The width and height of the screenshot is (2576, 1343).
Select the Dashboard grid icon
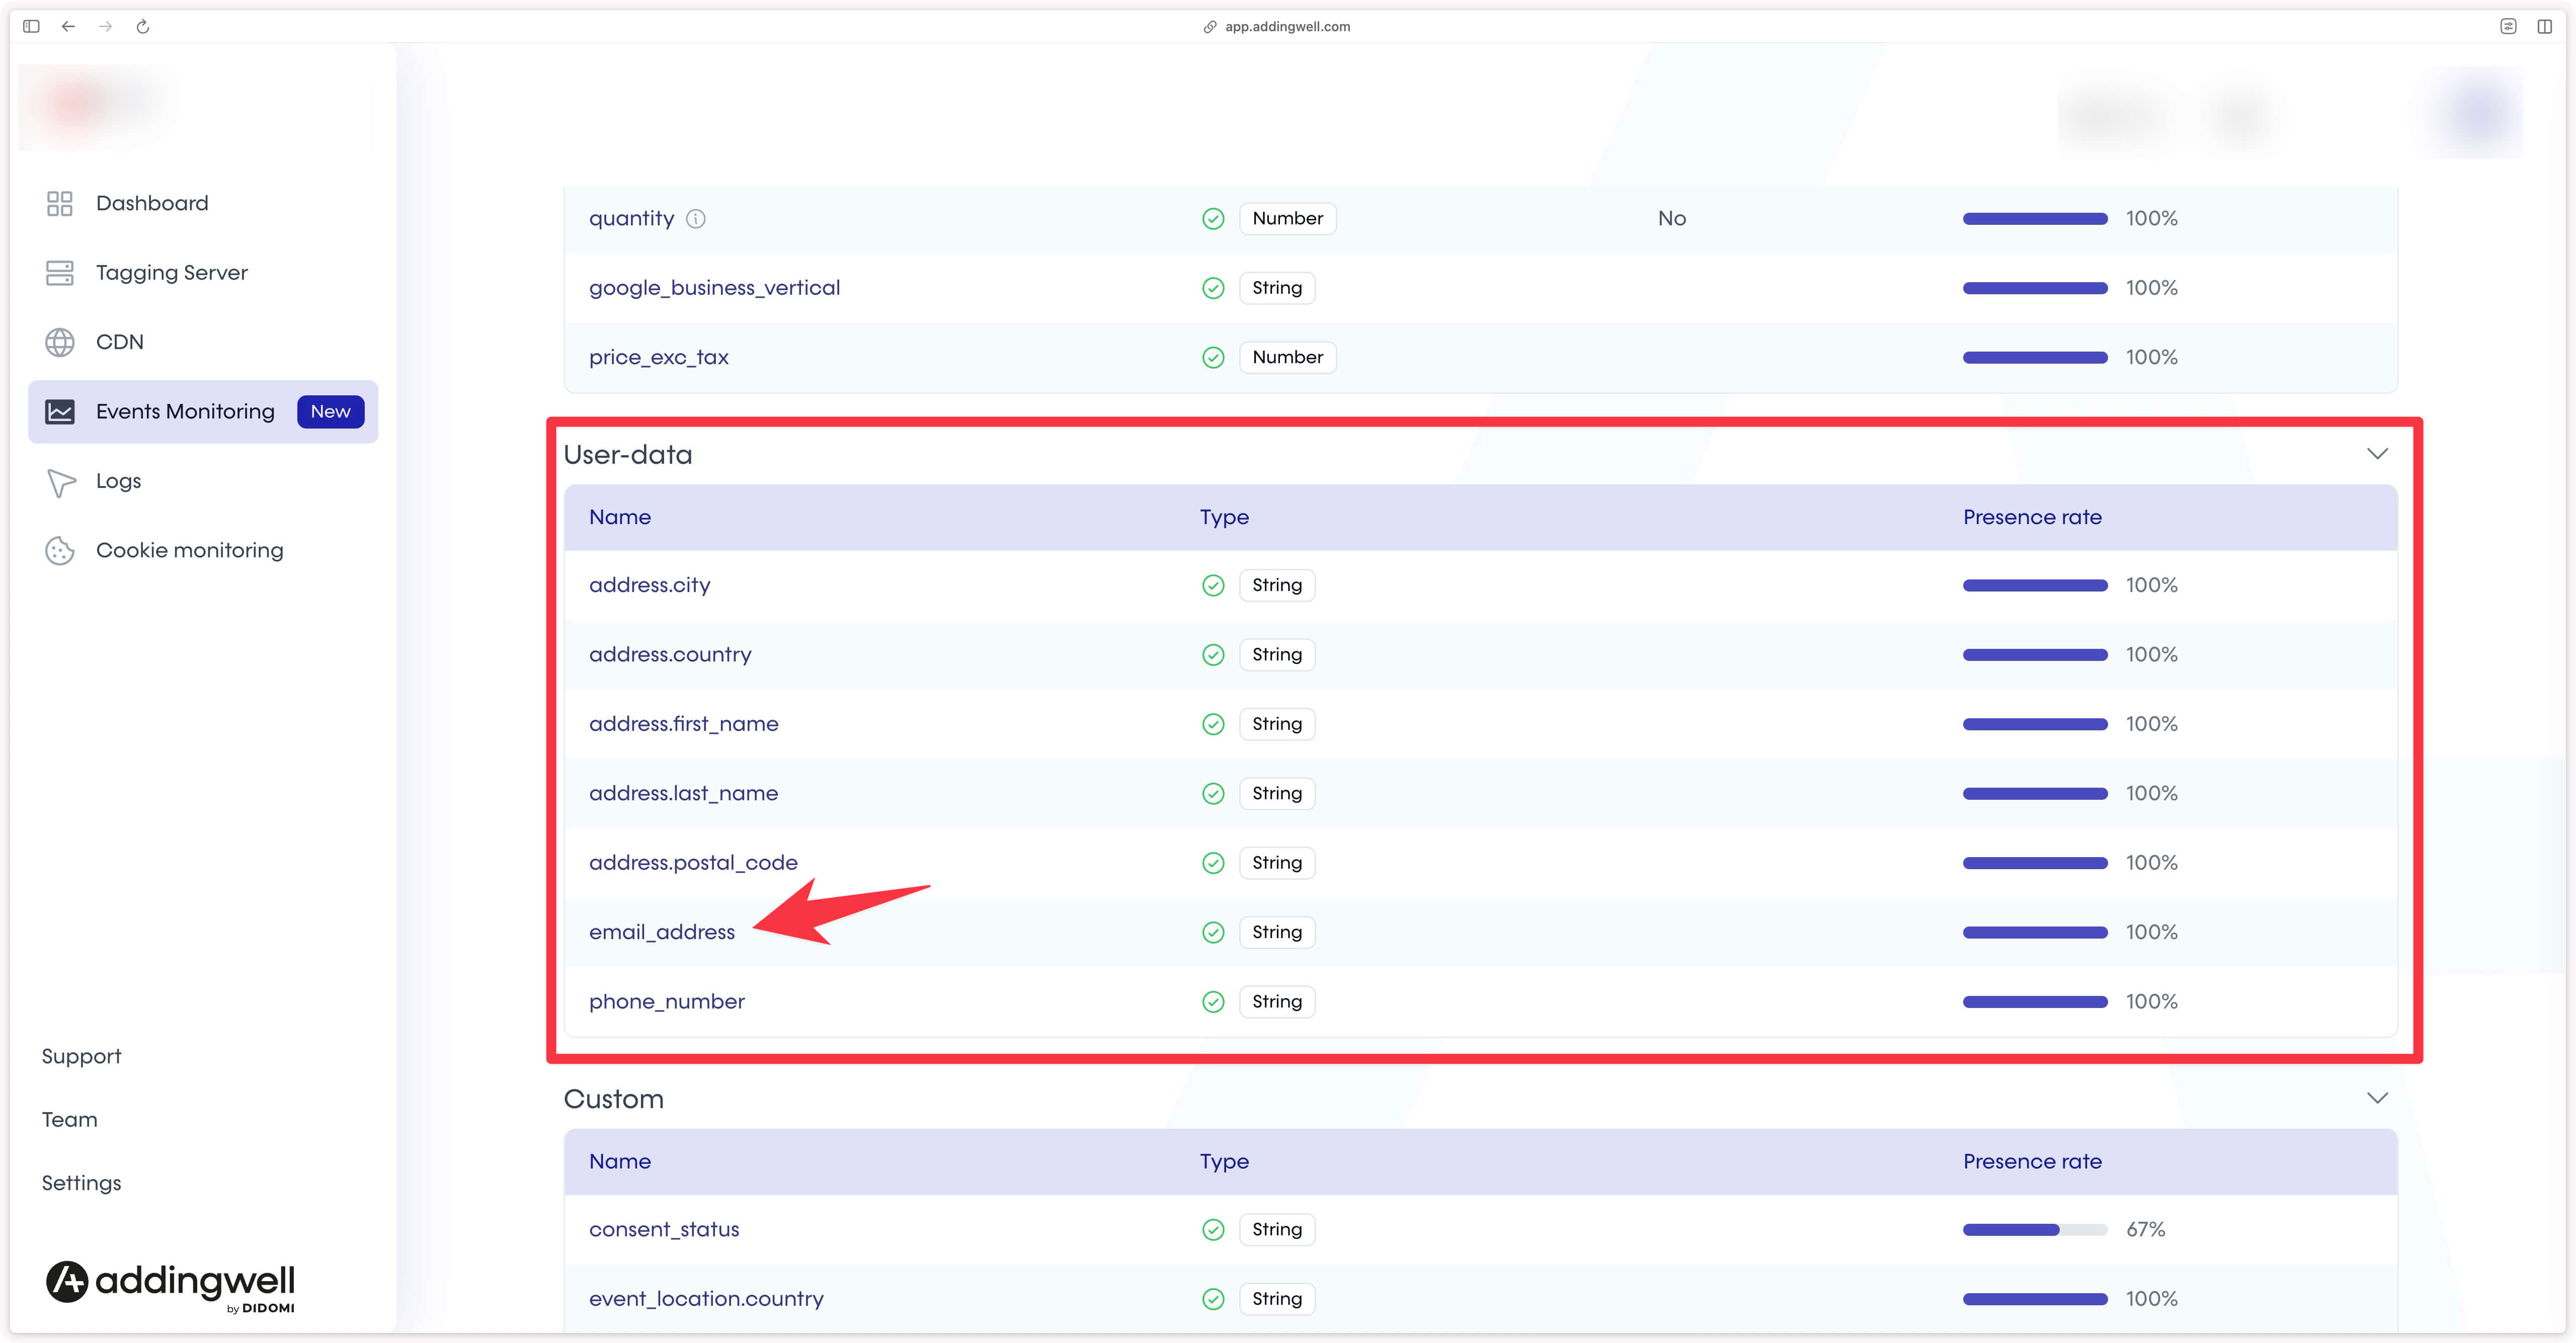[59, 203]
